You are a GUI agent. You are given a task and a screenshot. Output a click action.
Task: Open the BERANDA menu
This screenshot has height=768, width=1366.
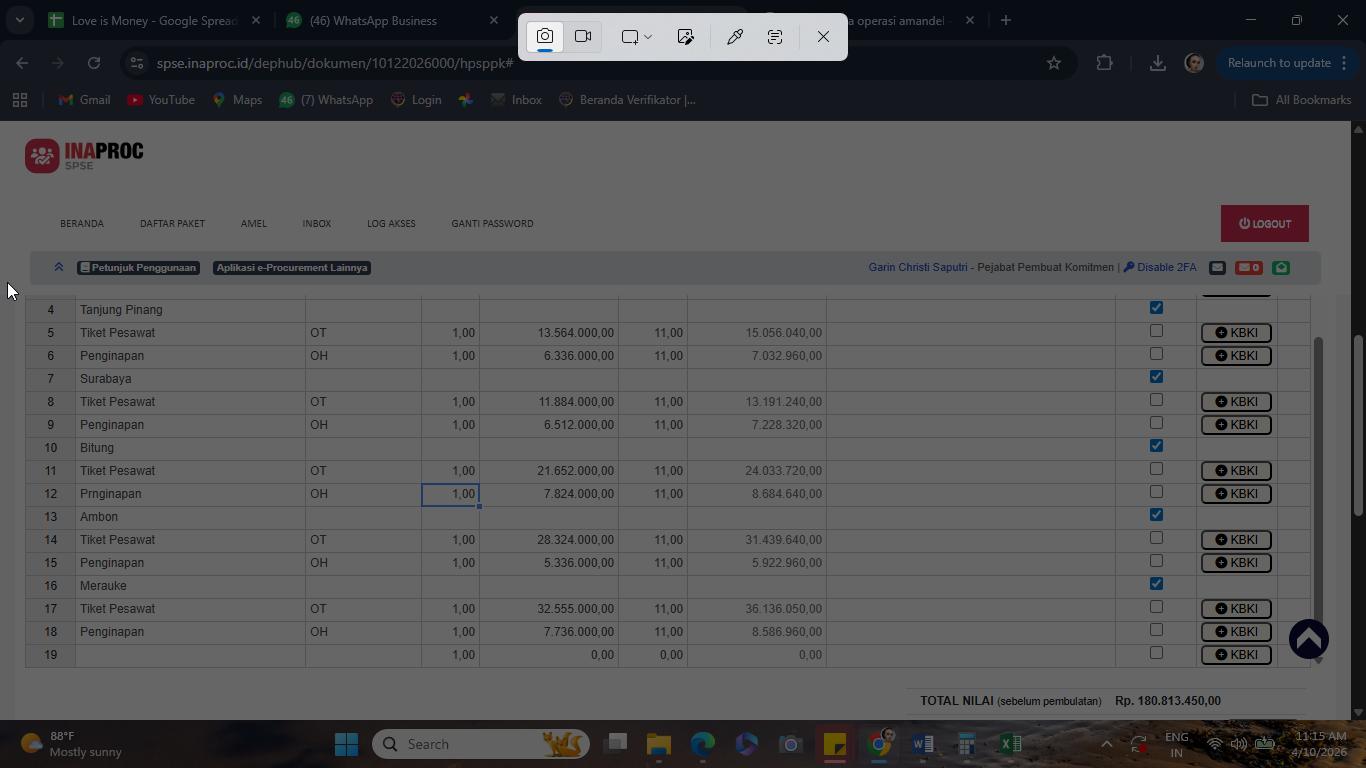[82, 224]
